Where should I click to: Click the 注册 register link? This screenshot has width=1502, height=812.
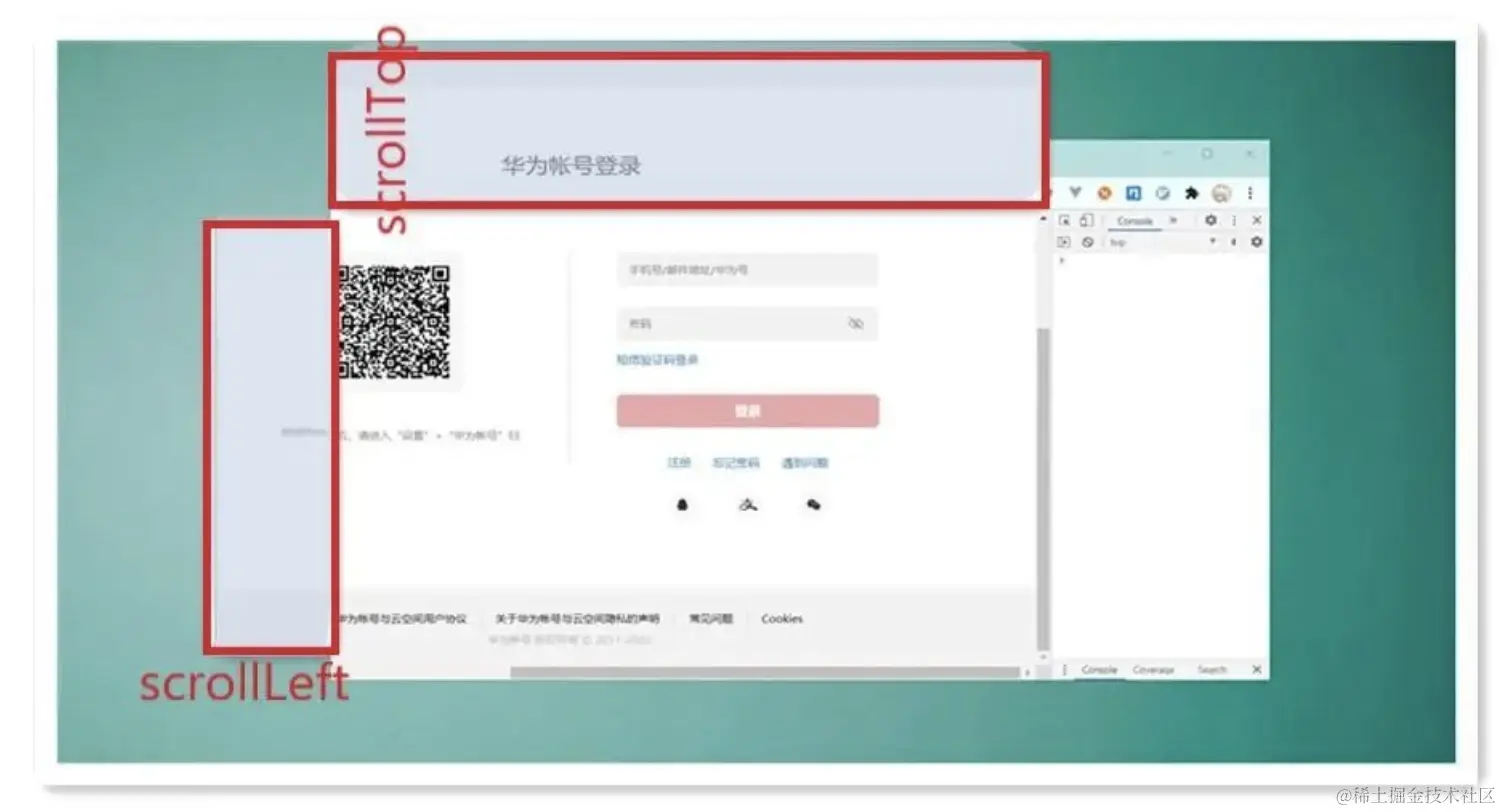[x=679, y=463]
